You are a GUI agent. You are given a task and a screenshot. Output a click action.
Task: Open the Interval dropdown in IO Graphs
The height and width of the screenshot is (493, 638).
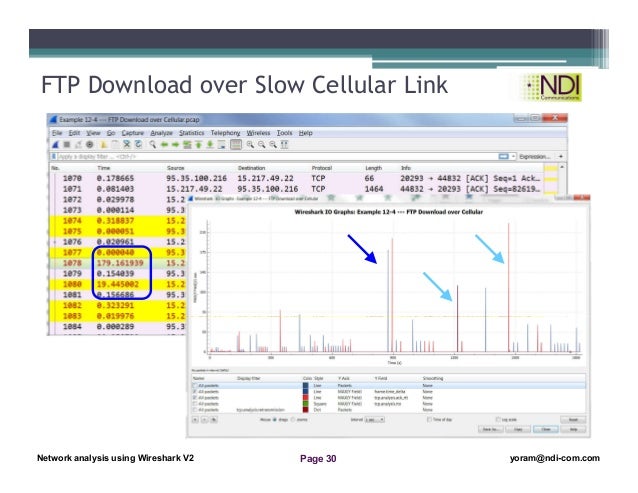374,419
